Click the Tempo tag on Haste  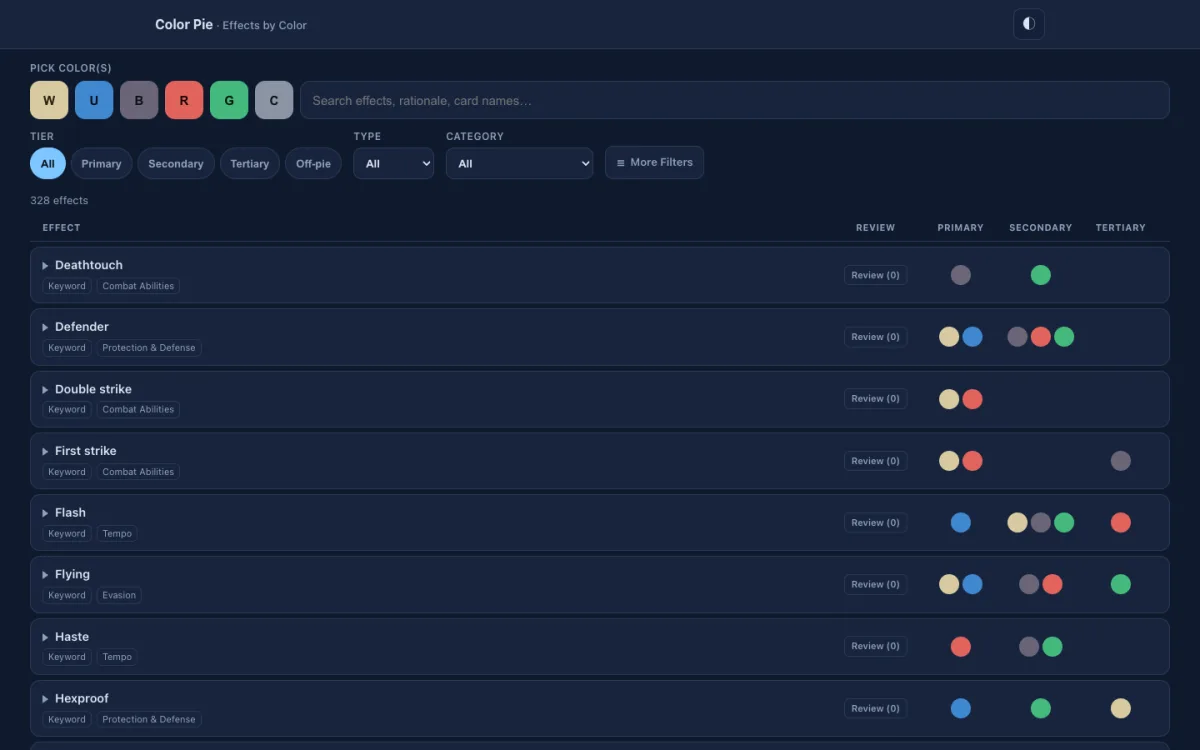click(x=117, y=657)
